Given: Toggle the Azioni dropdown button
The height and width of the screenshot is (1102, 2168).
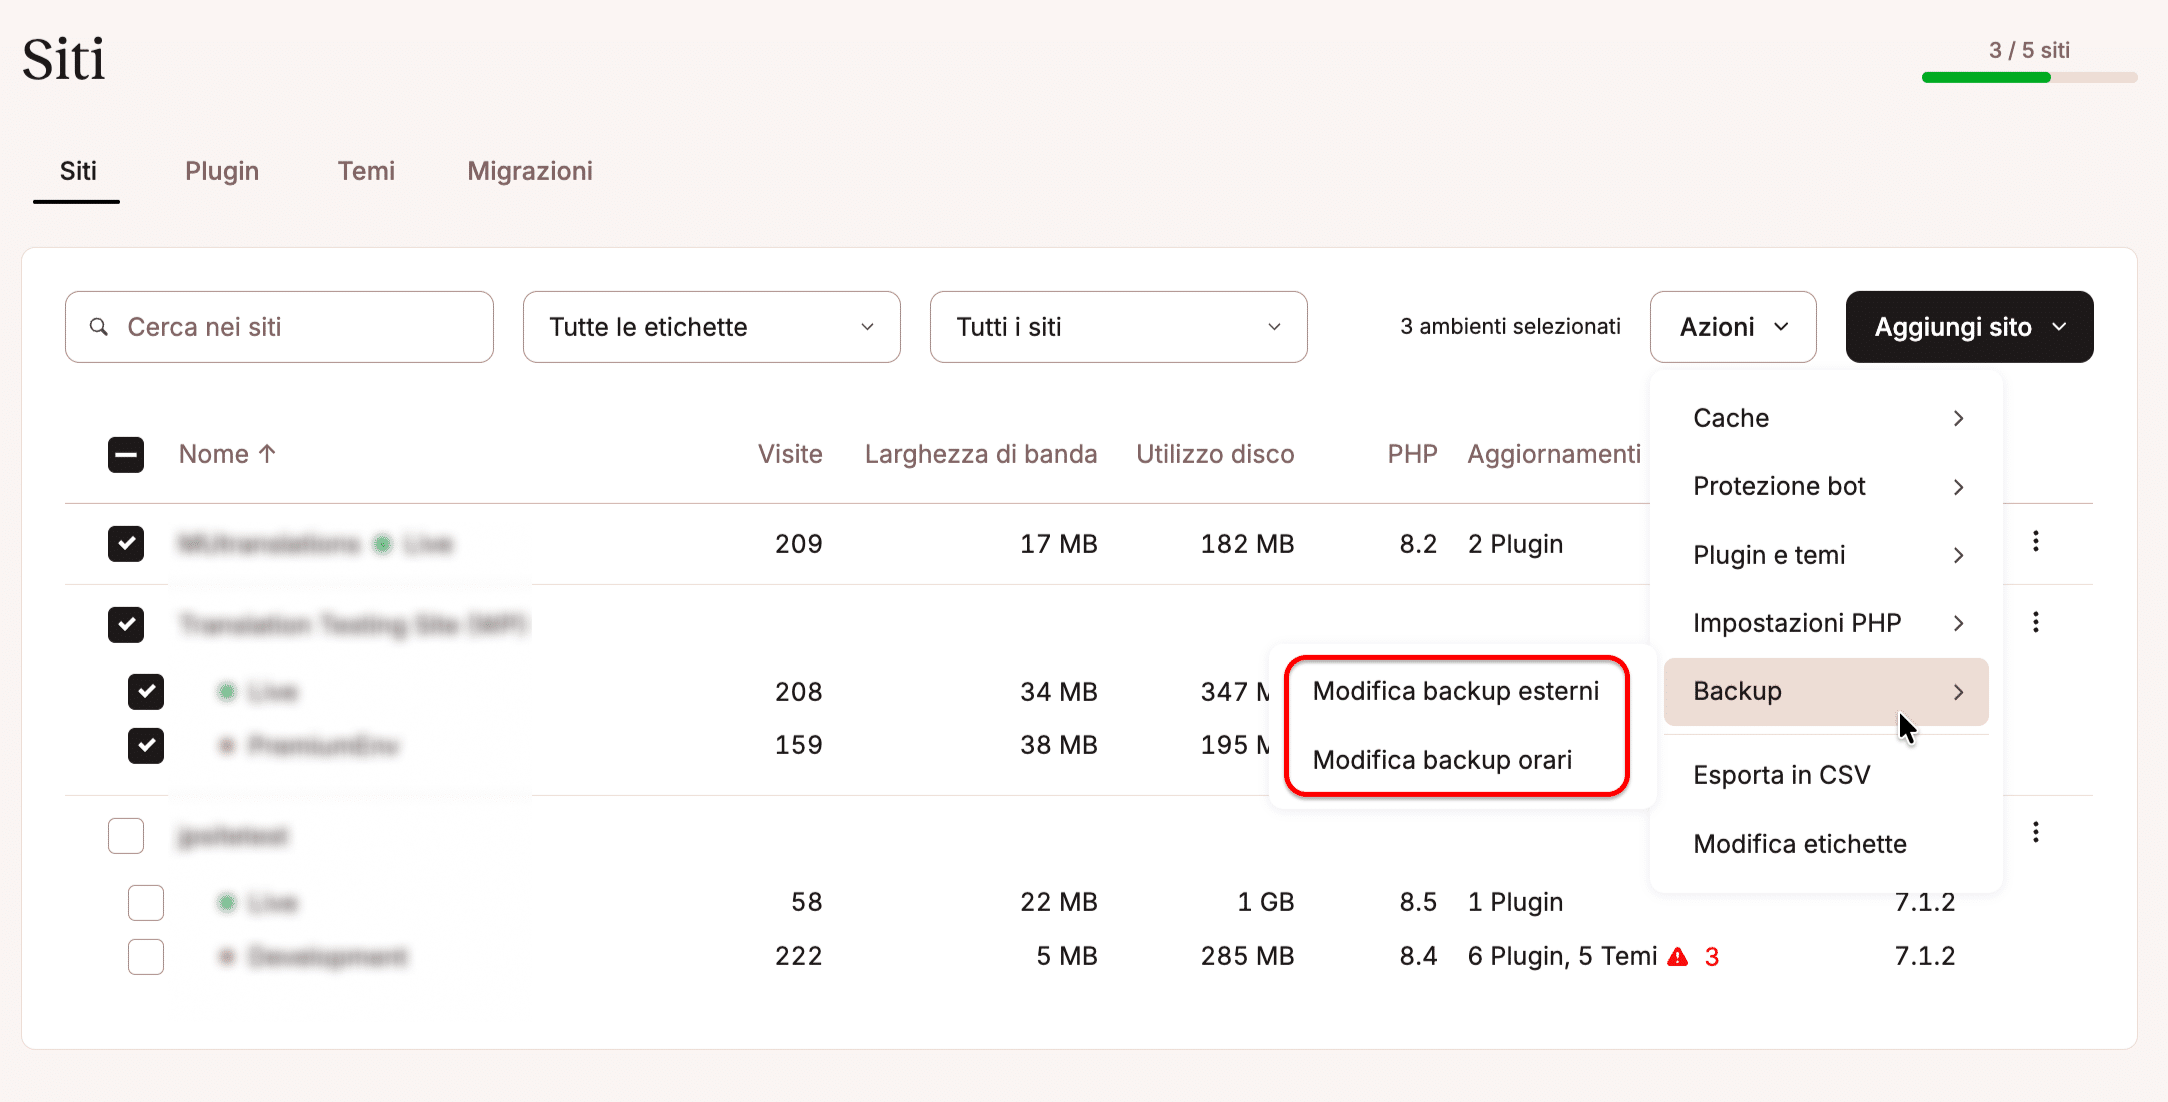Looking at the screenshot, I should coord(1733,327).
